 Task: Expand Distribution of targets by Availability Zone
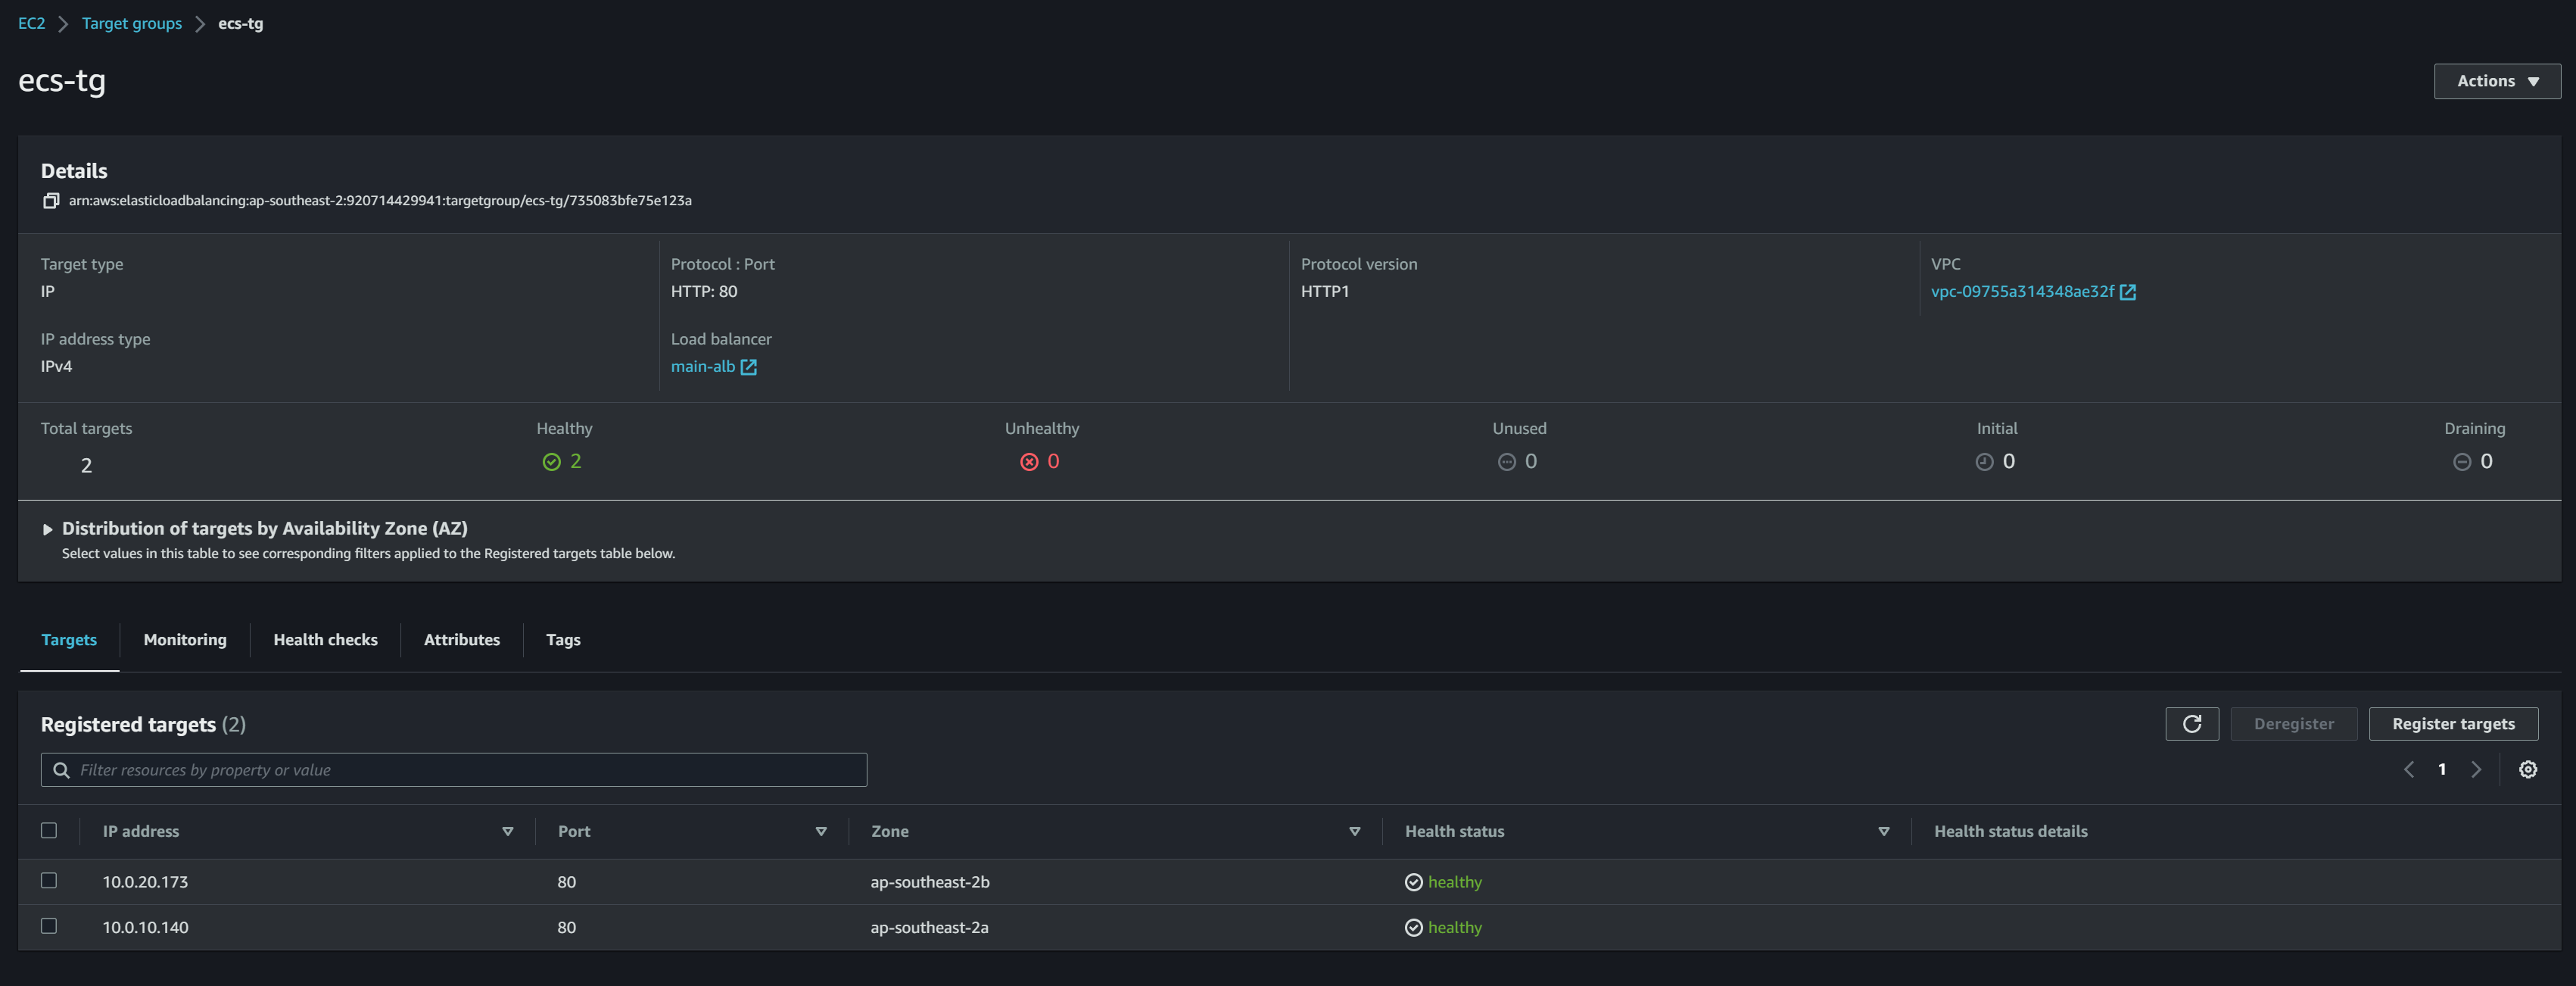[47, 529]
